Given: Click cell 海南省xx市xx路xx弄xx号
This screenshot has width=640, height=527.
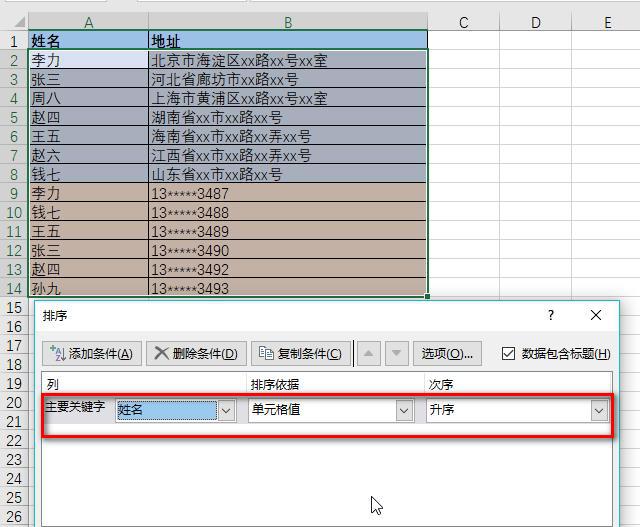Looking at the screenshot, I should coord(288,136).
